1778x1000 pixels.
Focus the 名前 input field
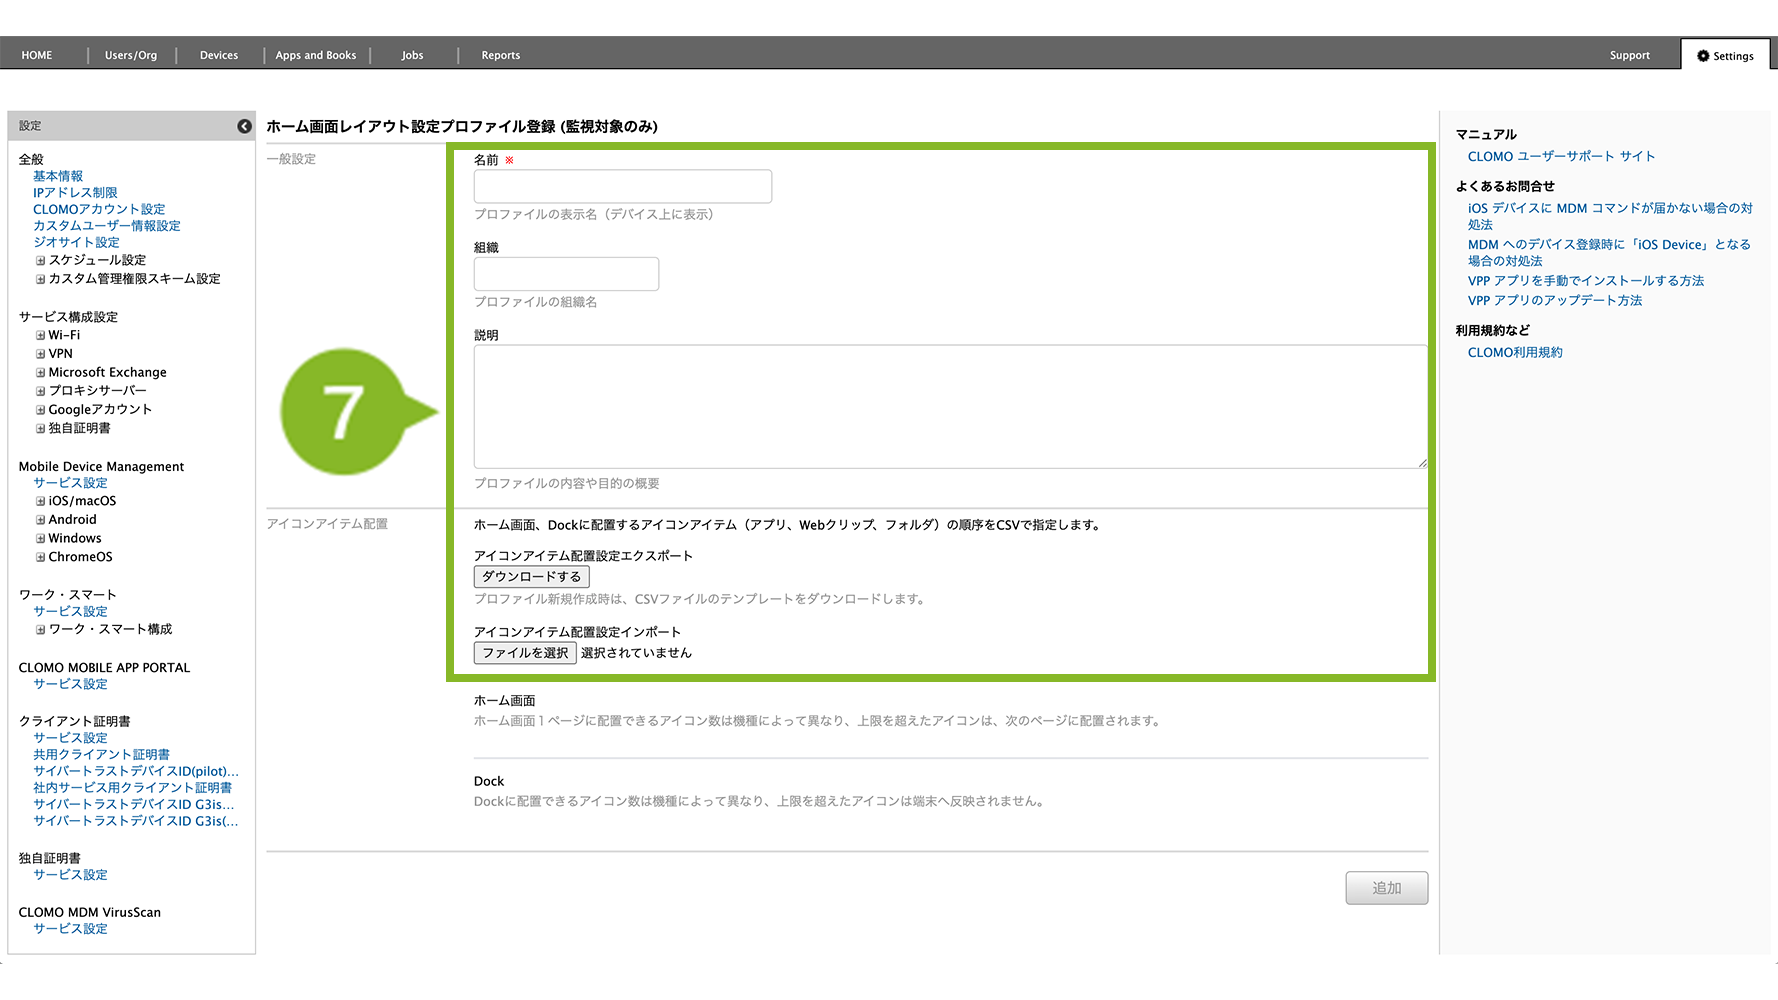pyautogui.click(x=622, y=187)
